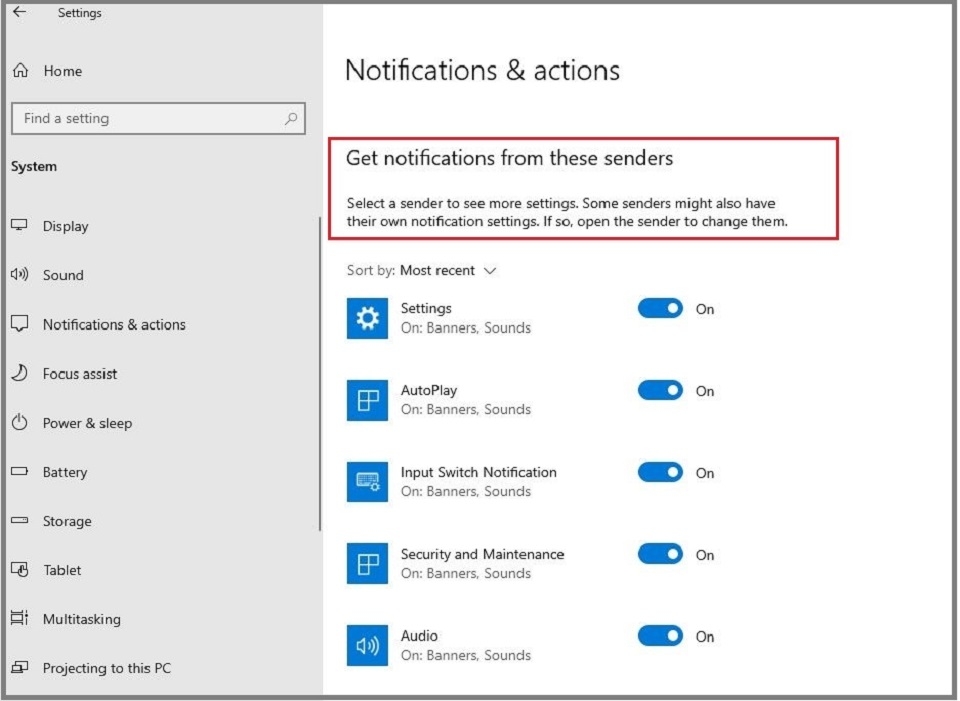The height and width of the screenshot is (701, 960).
Task: Turn off the Settings notifications toggle
Action: coord(660,309)
